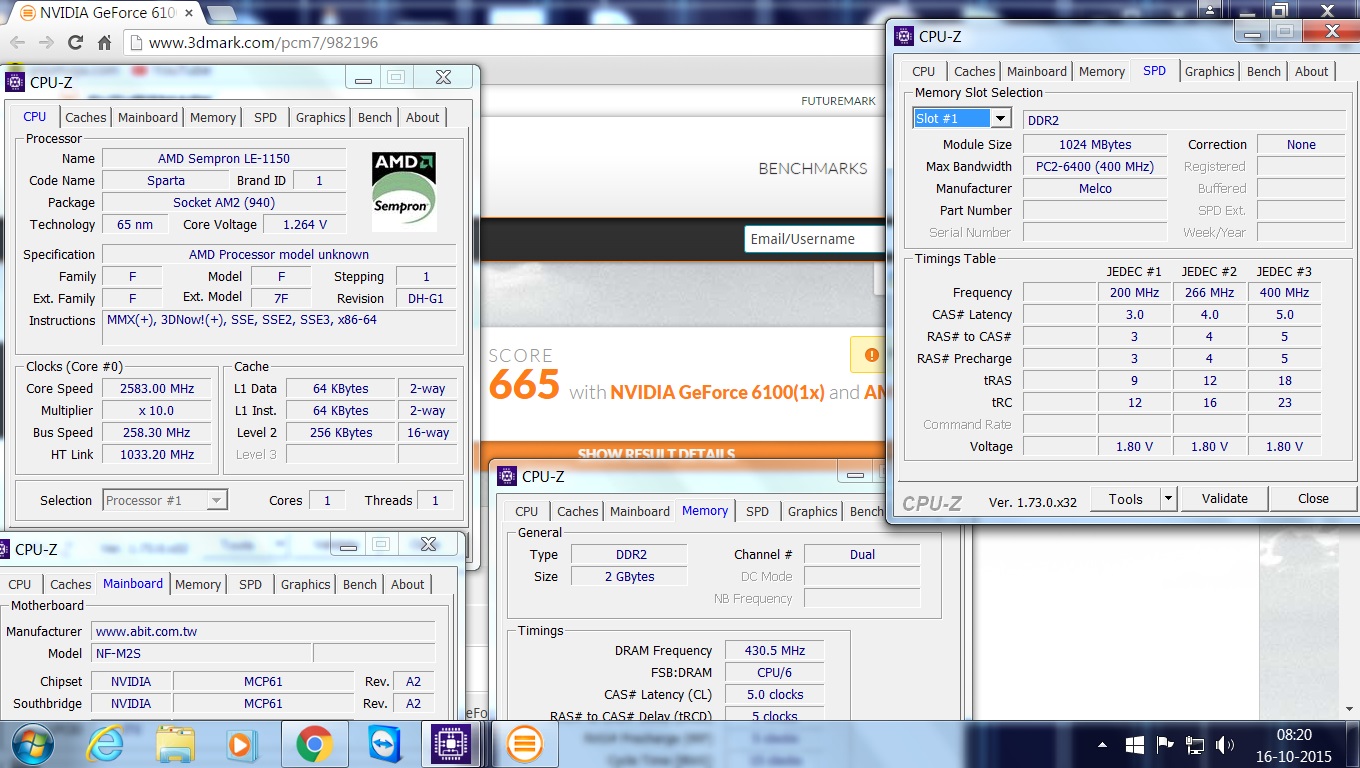Select SPD tab in Memory window
Viewport: 1360px width, 768px height.
[758, 511]
